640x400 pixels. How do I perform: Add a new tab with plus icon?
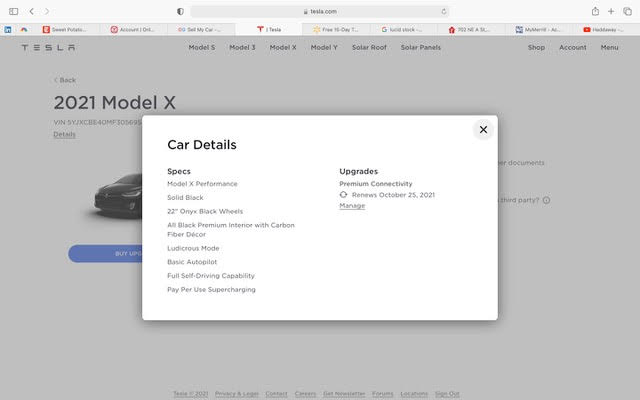pos(611,11)
